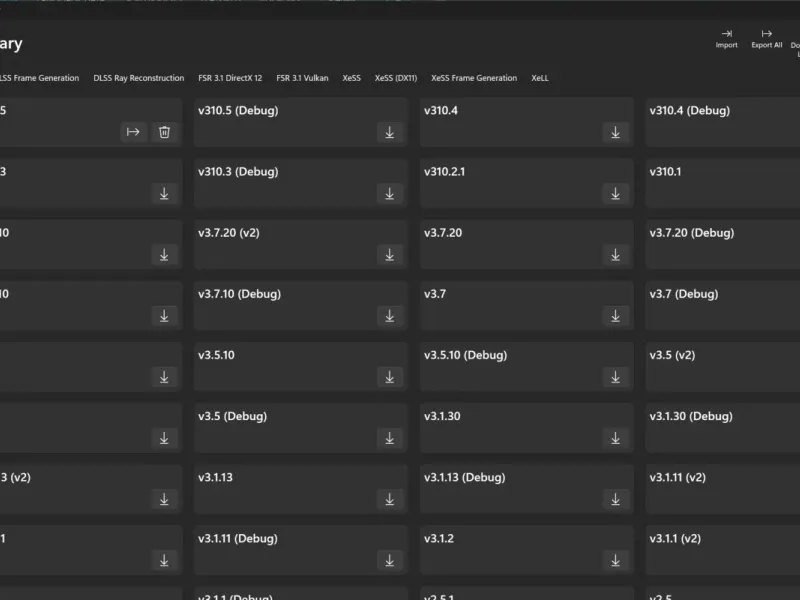Click the v310.5 (Debug) version label

238,111
